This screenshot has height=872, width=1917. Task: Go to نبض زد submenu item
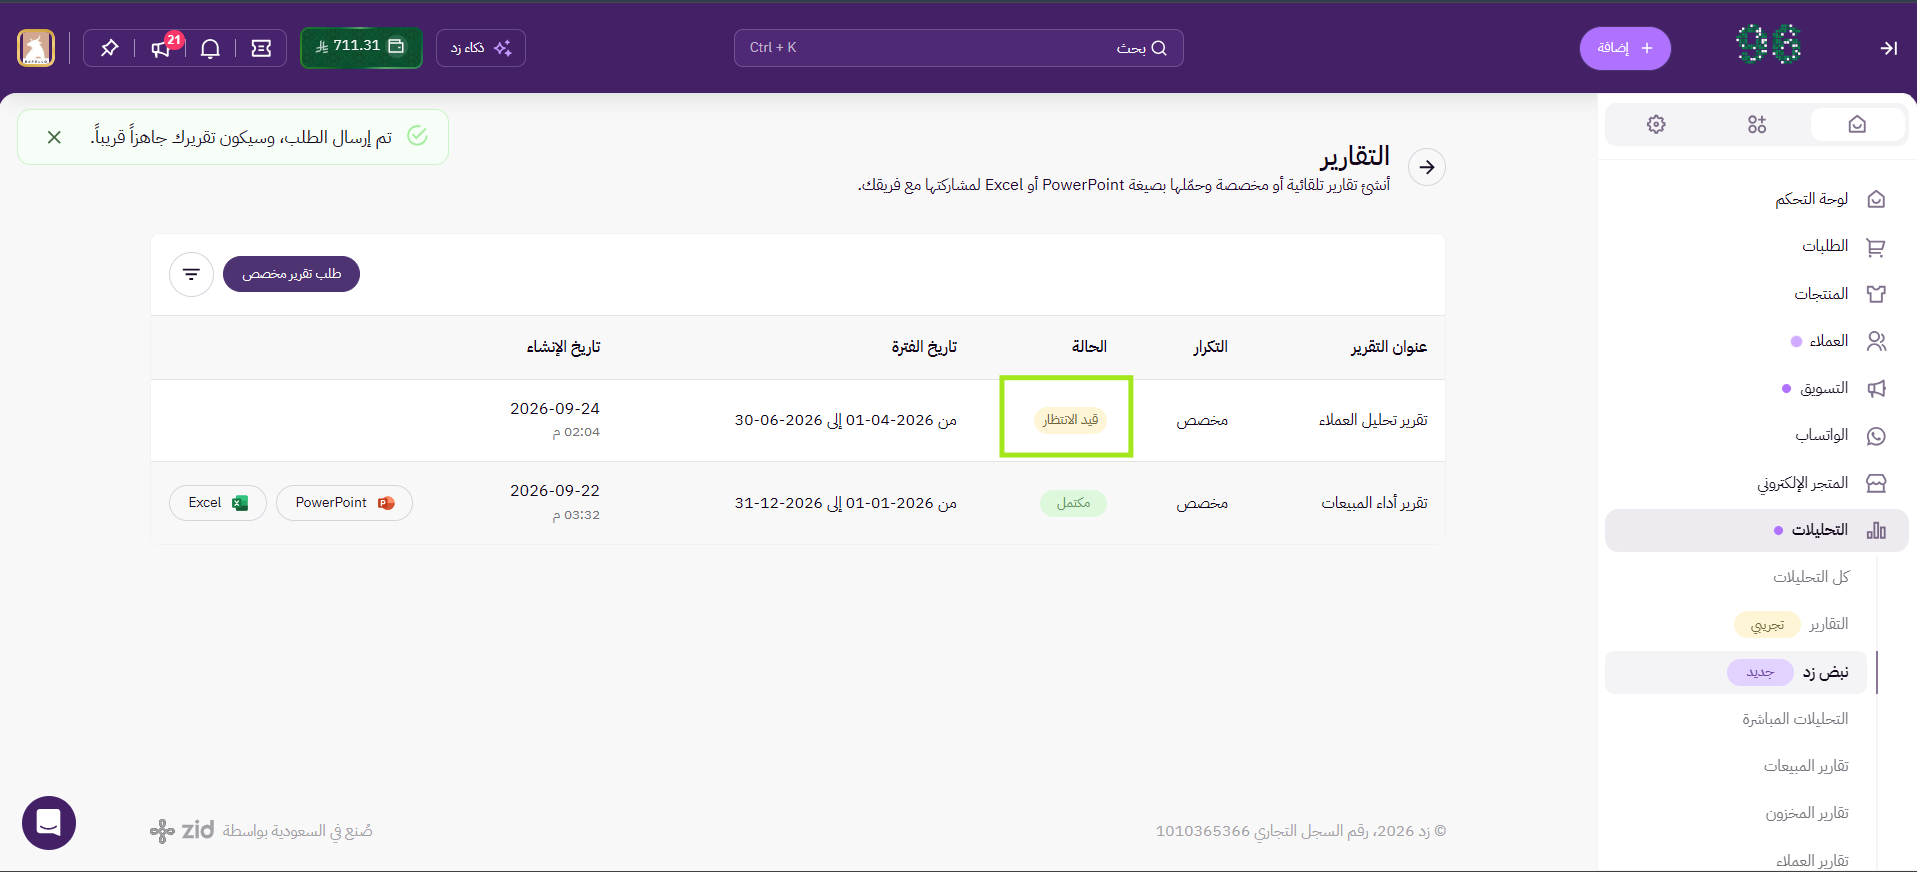tap(1736, 672)
